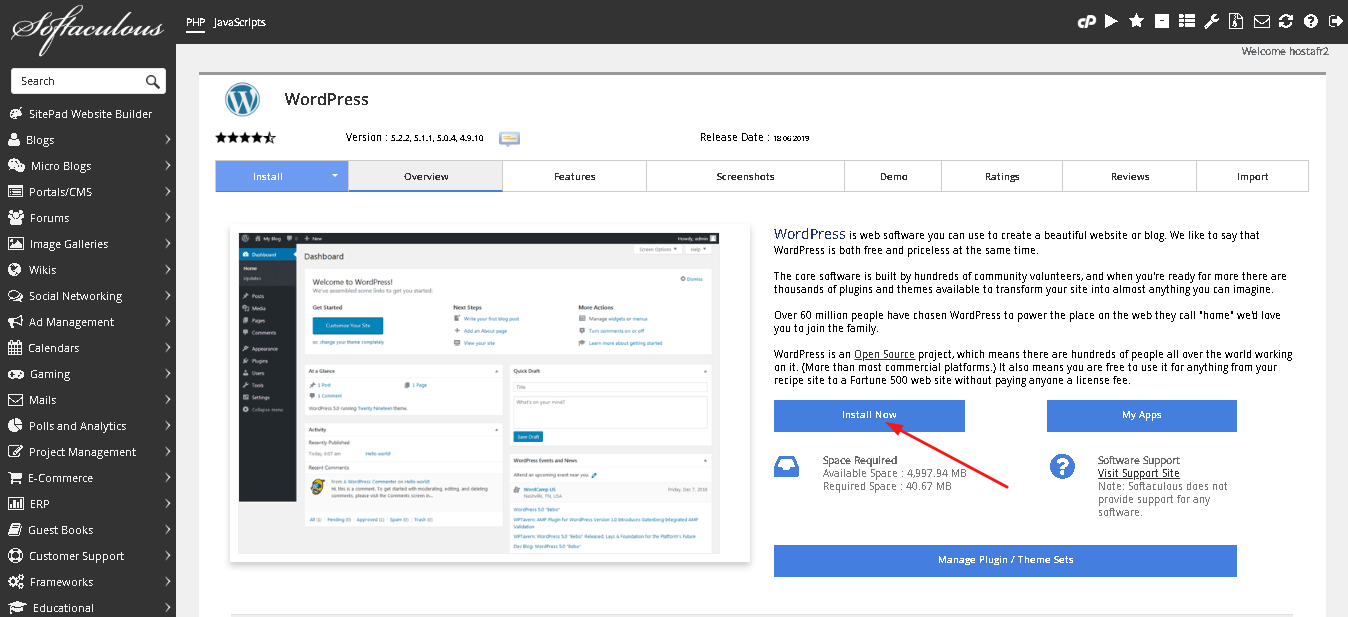This screenshot has height=617, width=1348.
Task: Open settings with the wrench icon
Action: 1211,21
